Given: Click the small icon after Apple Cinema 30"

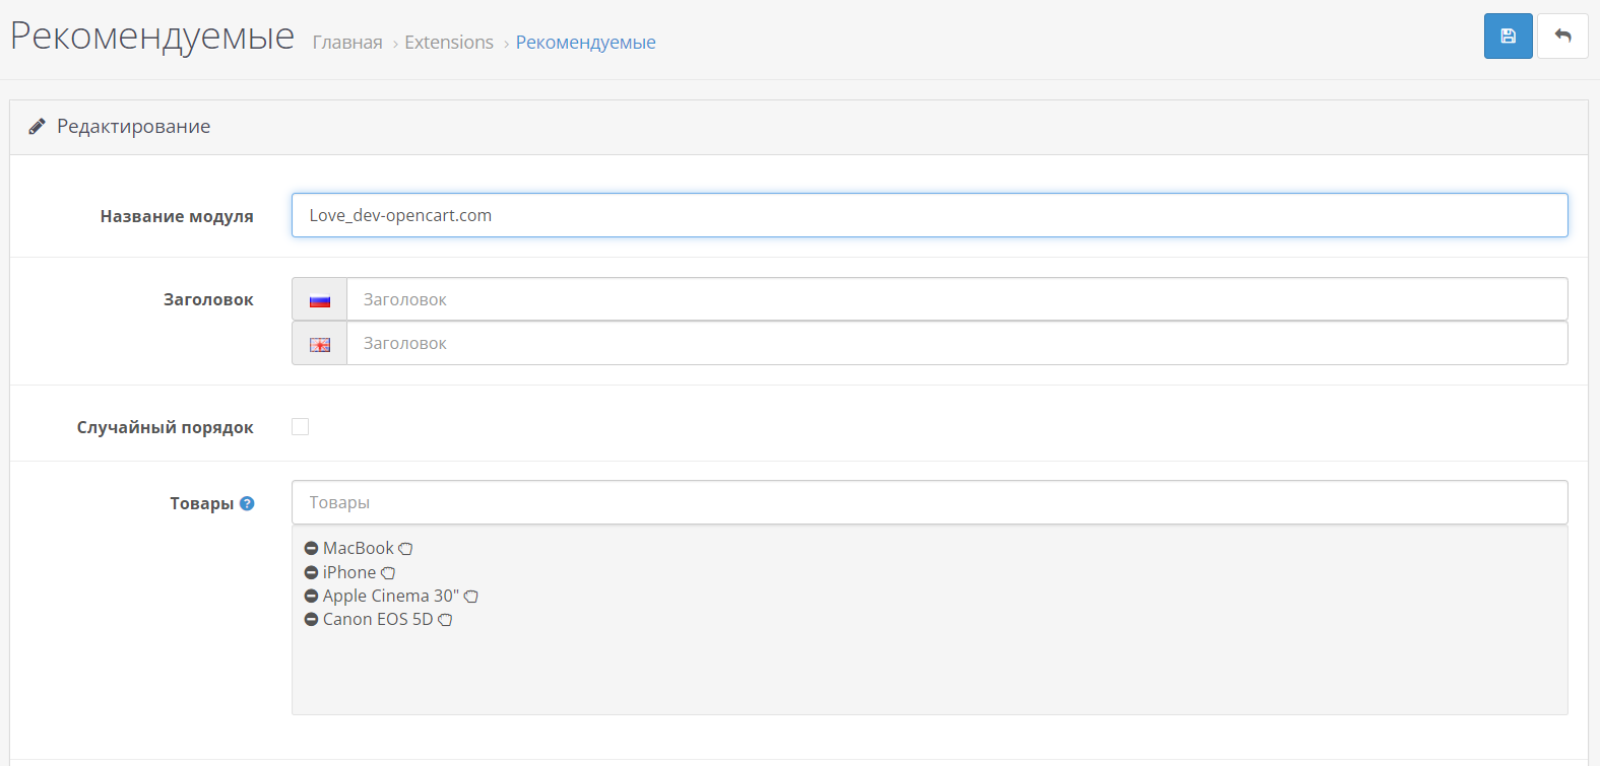Looking at the screenshot, I should 471,596.
